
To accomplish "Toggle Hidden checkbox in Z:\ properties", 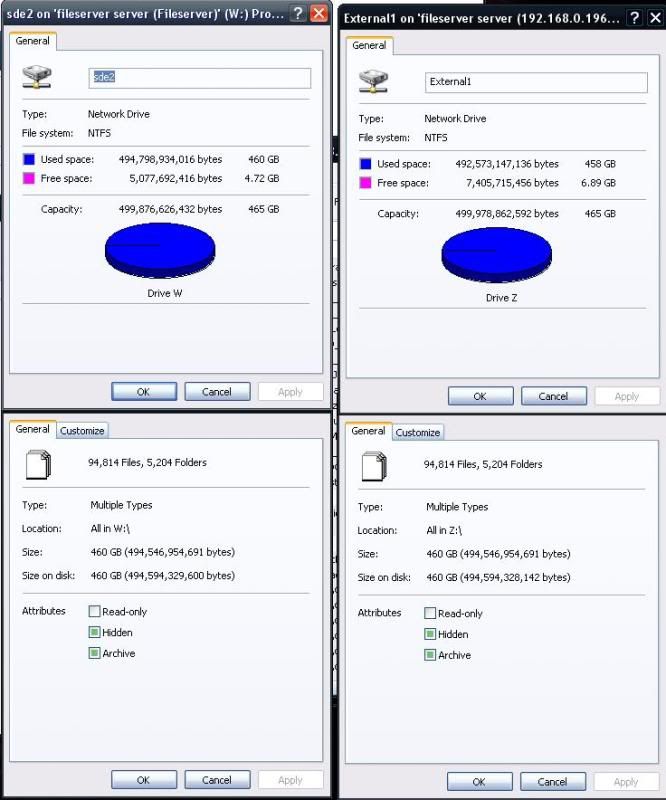I will (x=430, y=634).
